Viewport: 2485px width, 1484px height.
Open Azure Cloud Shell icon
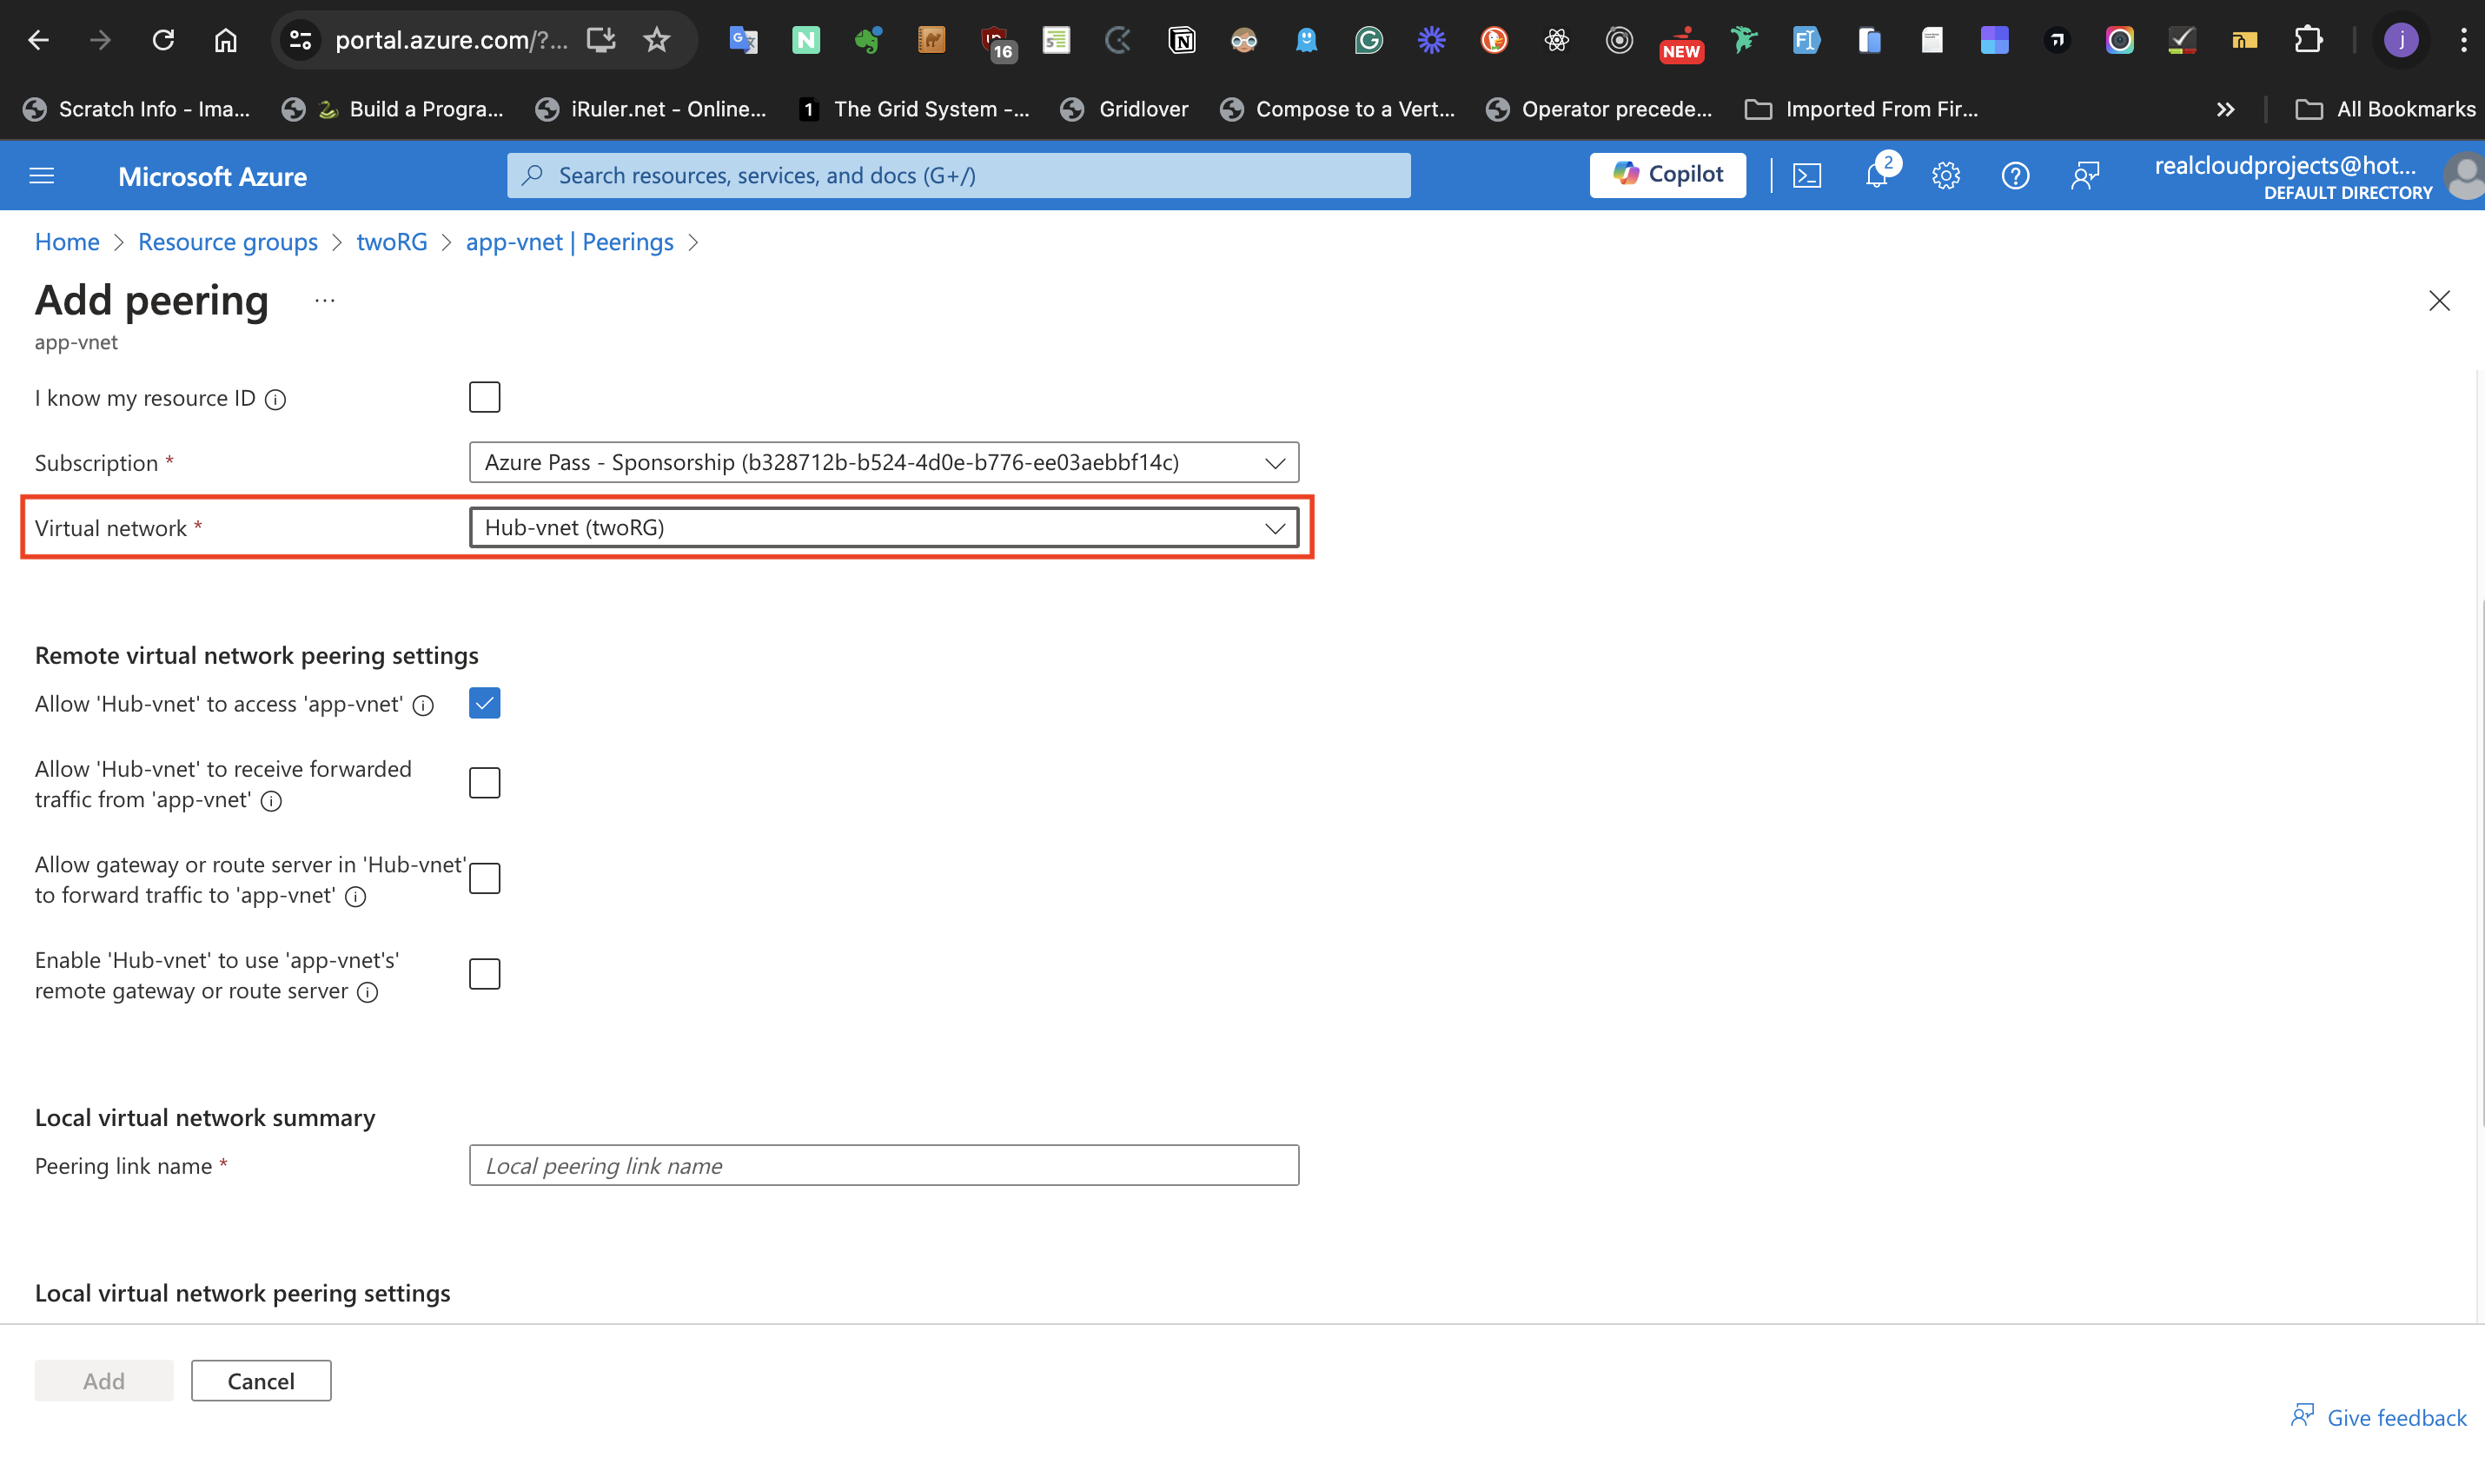[1807, 176]
